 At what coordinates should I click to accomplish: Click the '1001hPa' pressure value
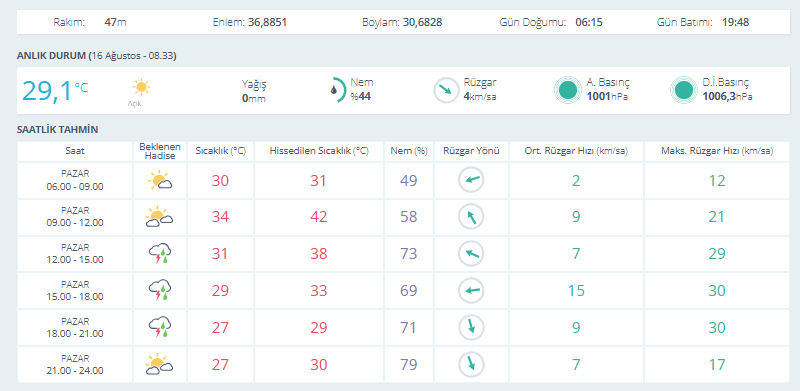[x=607, y=96]
